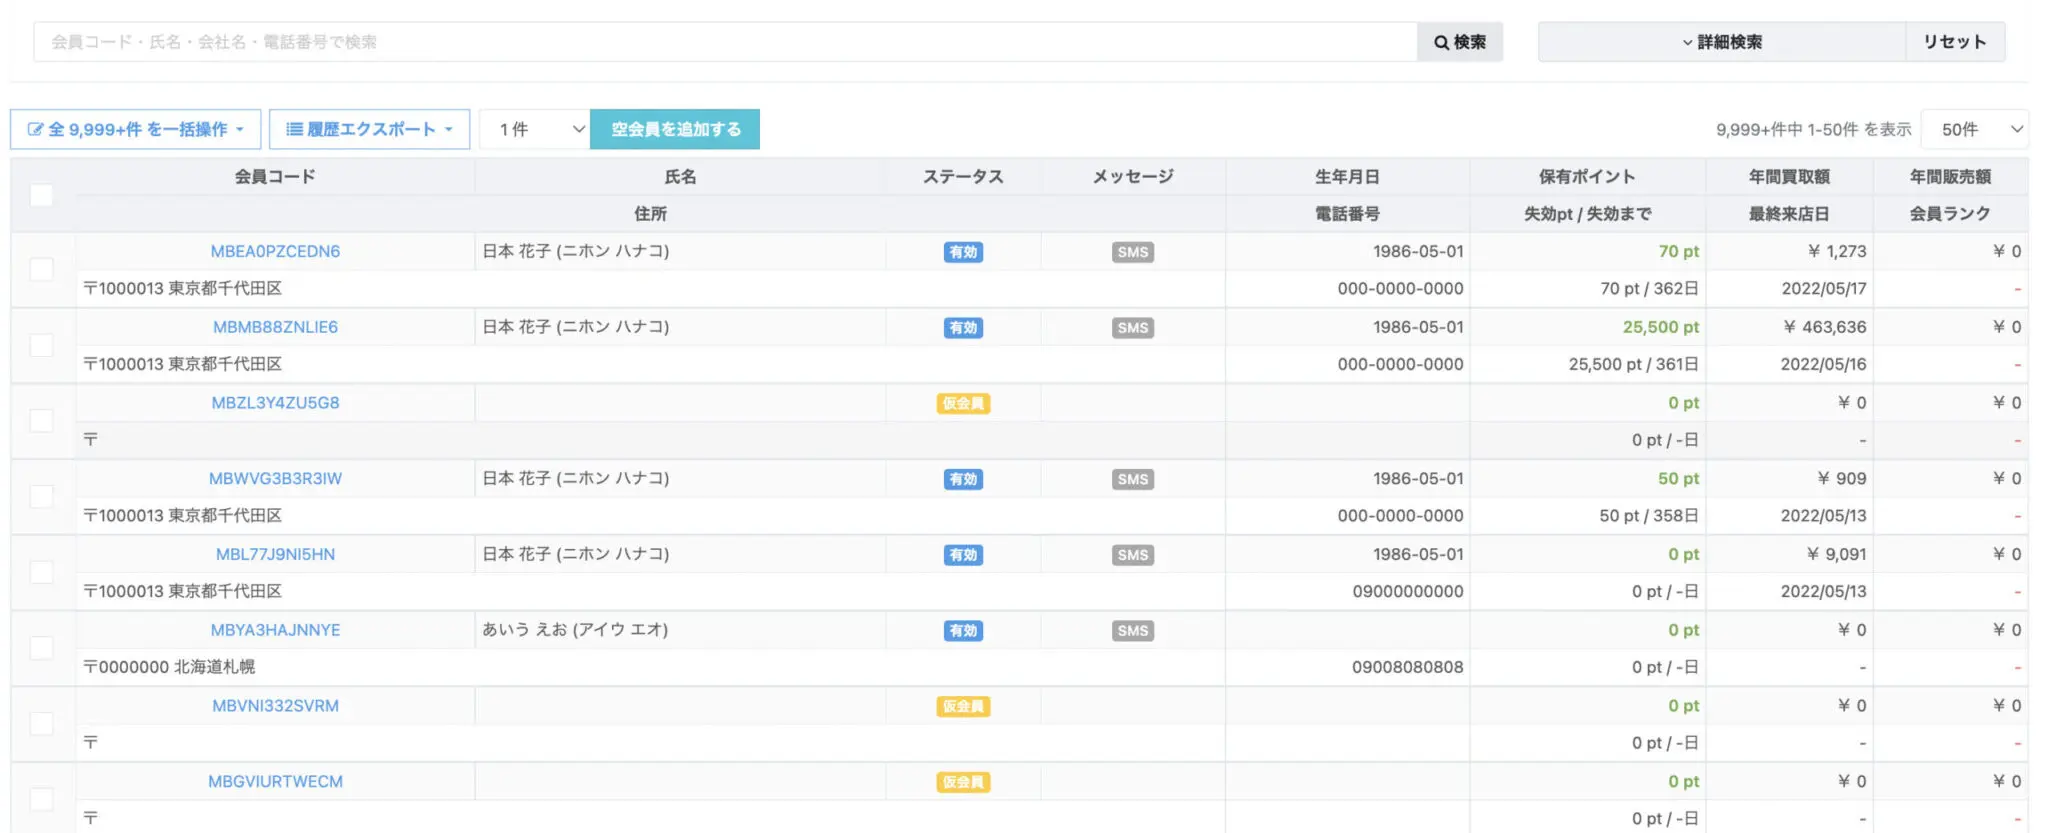Click the 仮会員 badge for member MBVNI332SVRM
2048x833 pixels.
(963, 707)
